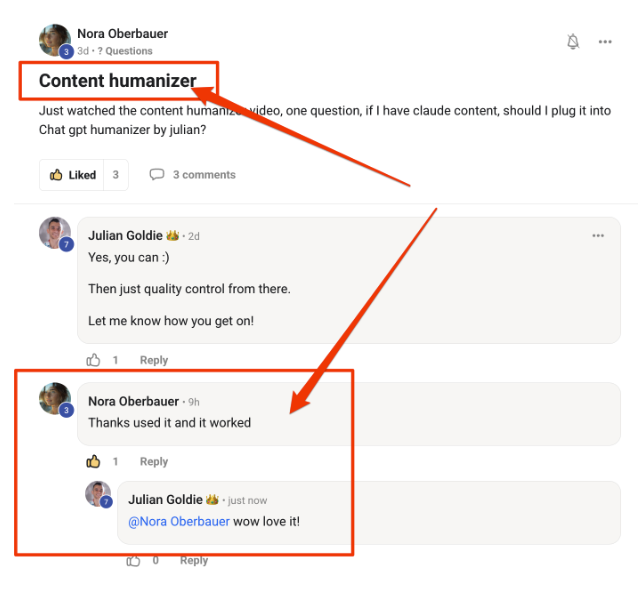Click the comment bubble icon
The width and height of the screenshot is (638, 602).
(157, 175)
